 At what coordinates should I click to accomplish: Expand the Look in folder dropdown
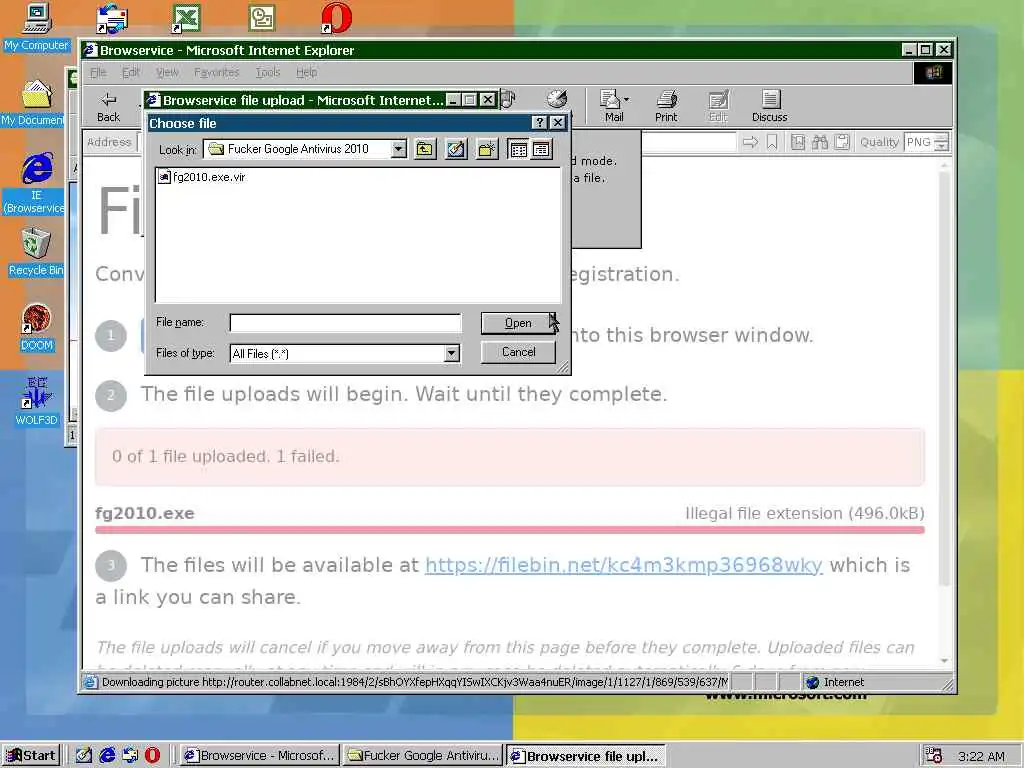coord(398,150)
